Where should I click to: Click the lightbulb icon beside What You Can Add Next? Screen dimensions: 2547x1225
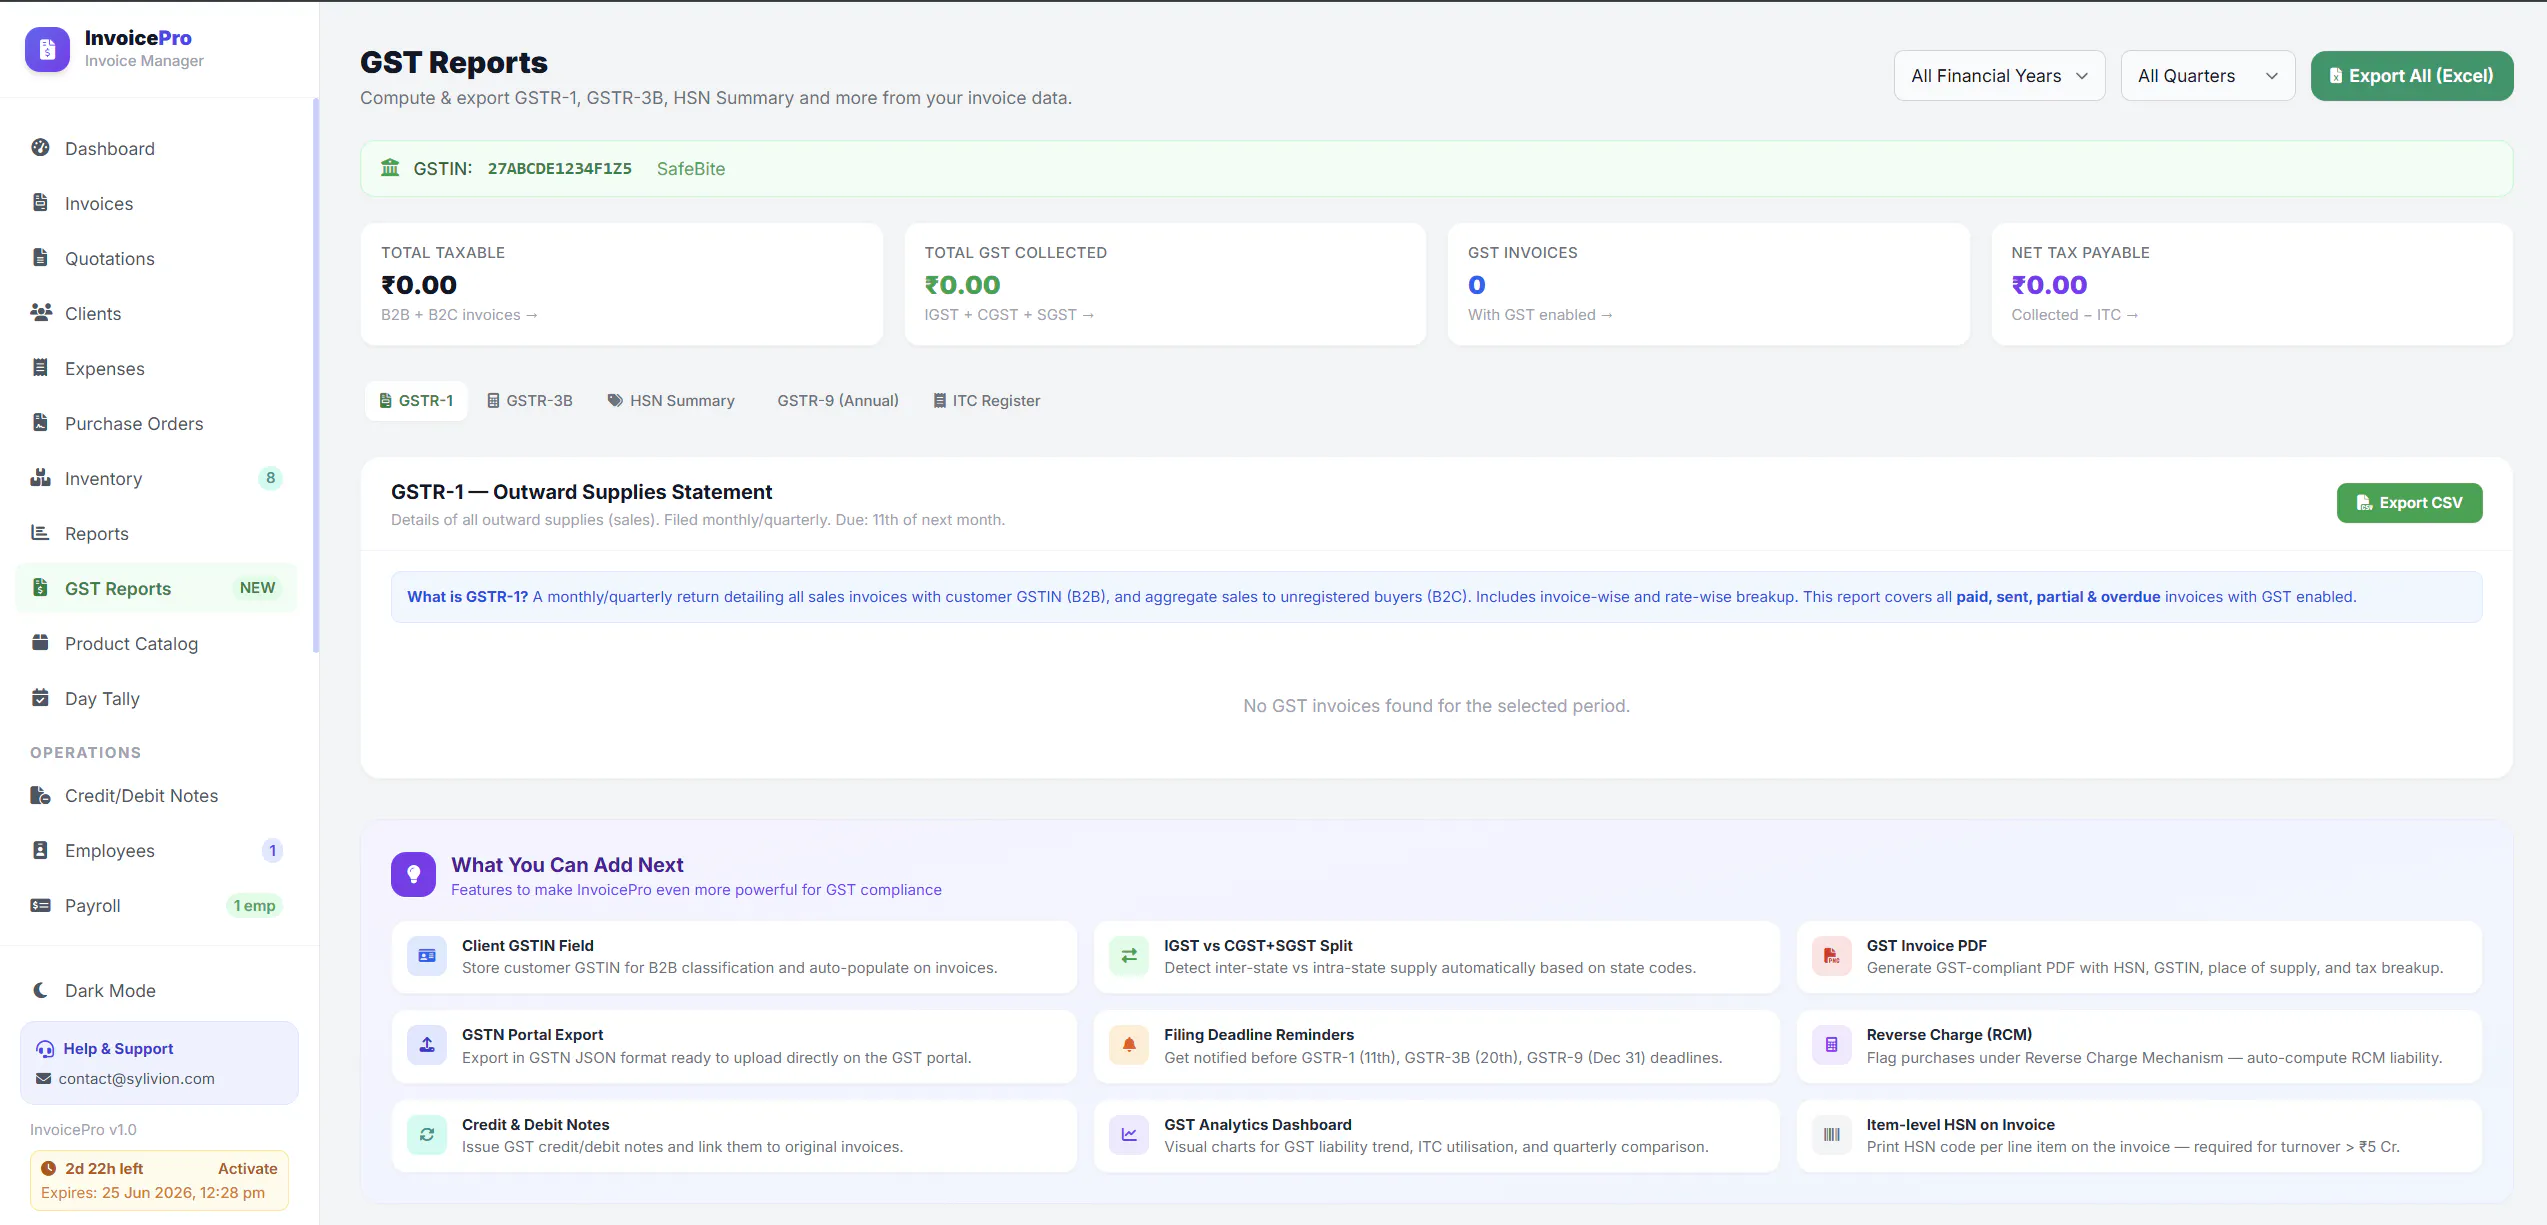pyautogui.click(x=413, y=875)
